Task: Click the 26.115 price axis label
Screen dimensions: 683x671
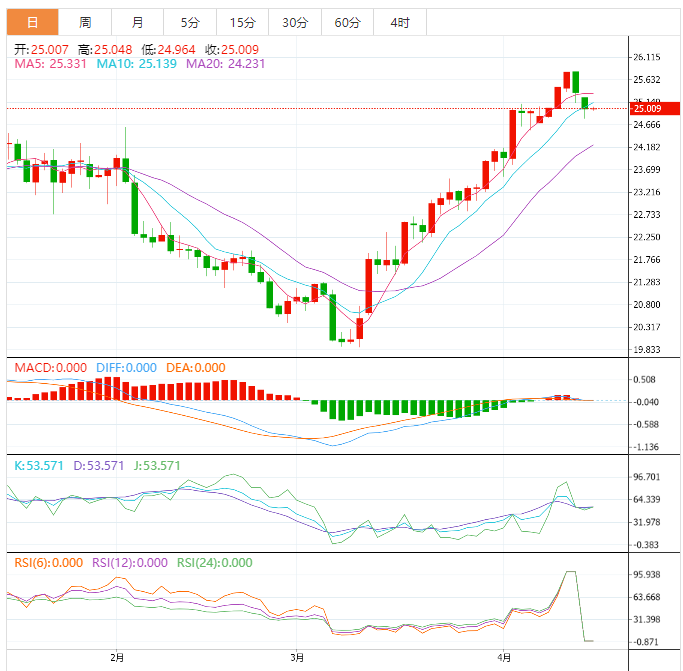Action: click(x=647, y=57)
